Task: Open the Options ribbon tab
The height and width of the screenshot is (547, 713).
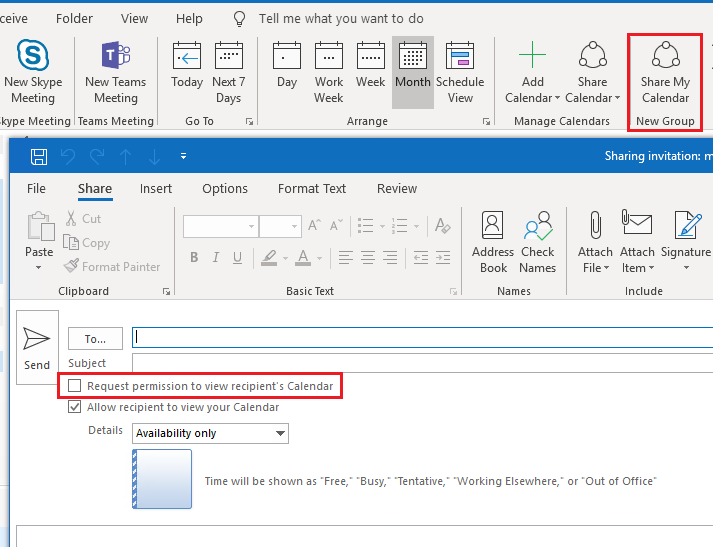Action: (225, 188)
